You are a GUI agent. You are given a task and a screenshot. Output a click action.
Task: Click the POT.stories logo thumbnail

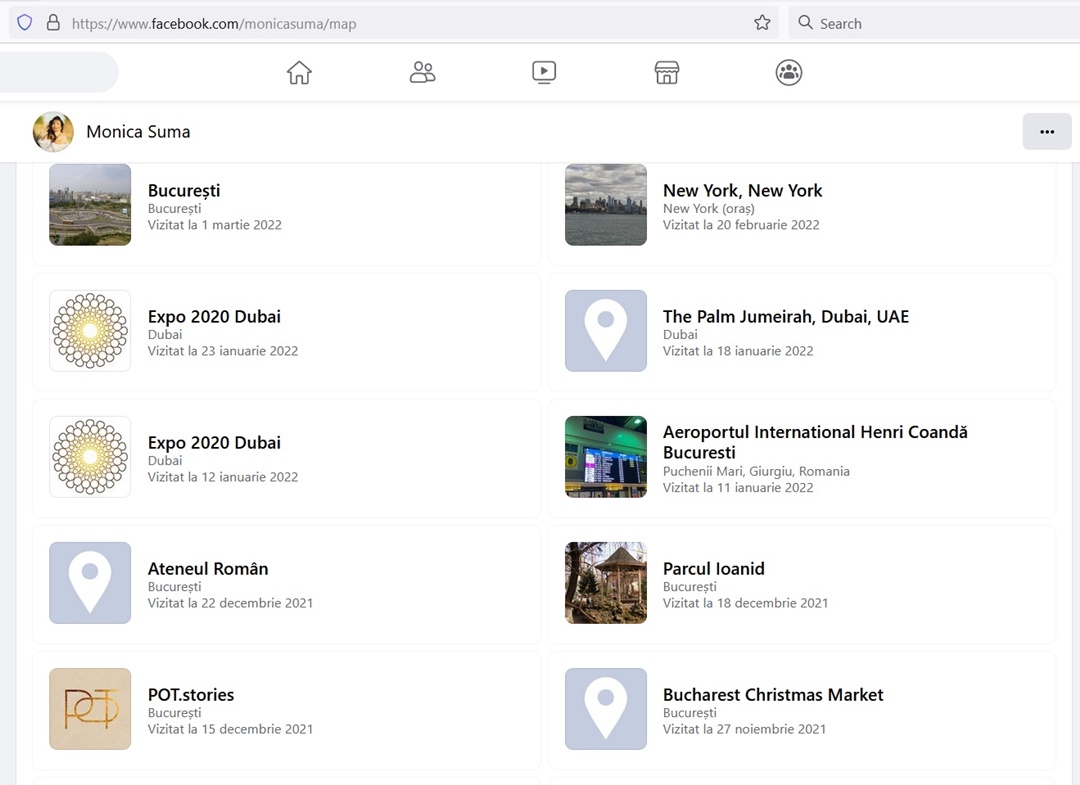pyautogui.click(x=90, y=709)
